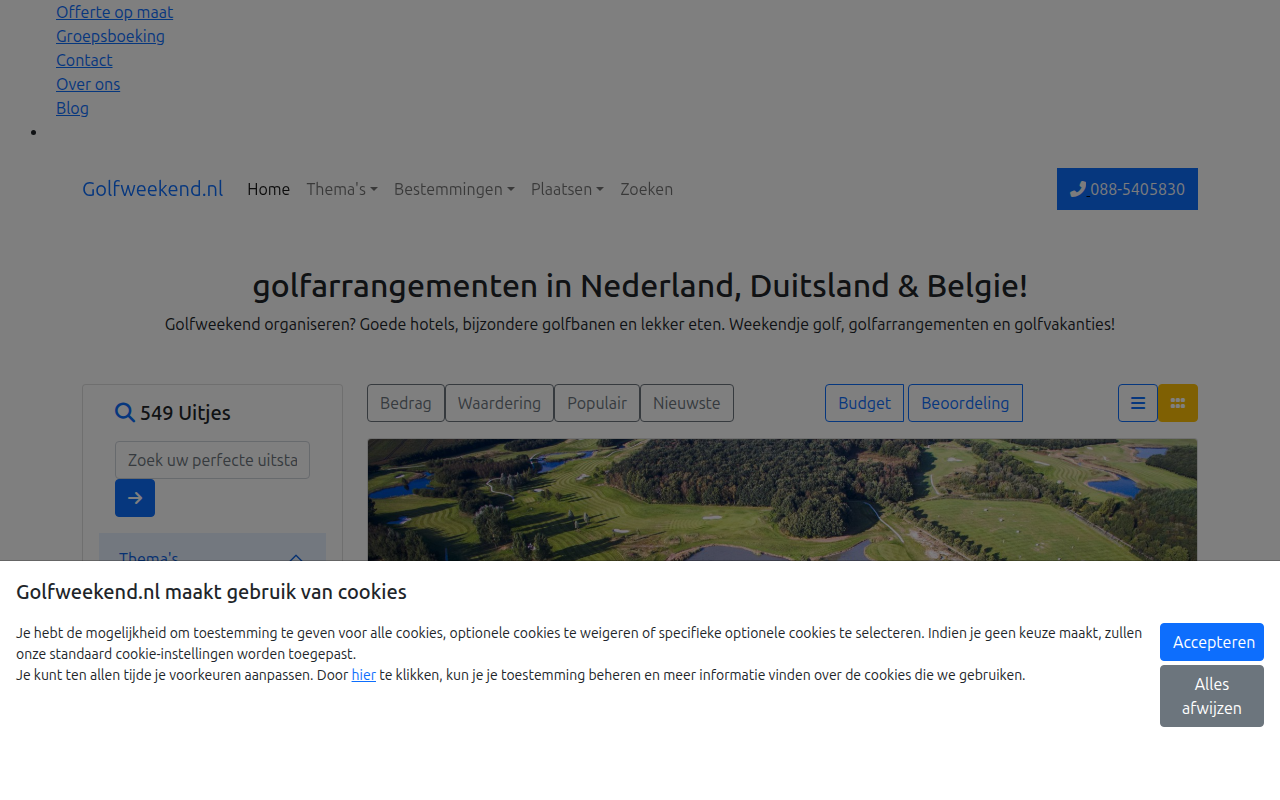Open the Budget filter button
The width and height of the screenshot is (1280, 800).
(x=864, y=403)
